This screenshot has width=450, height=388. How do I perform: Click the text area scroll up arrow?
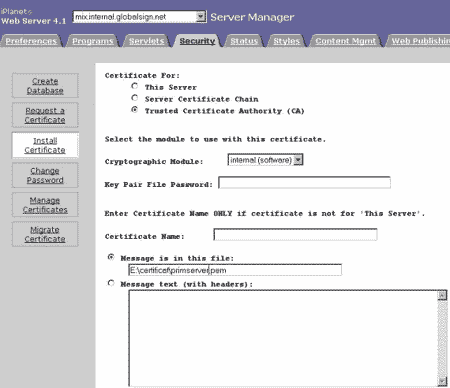pos(442,295)
